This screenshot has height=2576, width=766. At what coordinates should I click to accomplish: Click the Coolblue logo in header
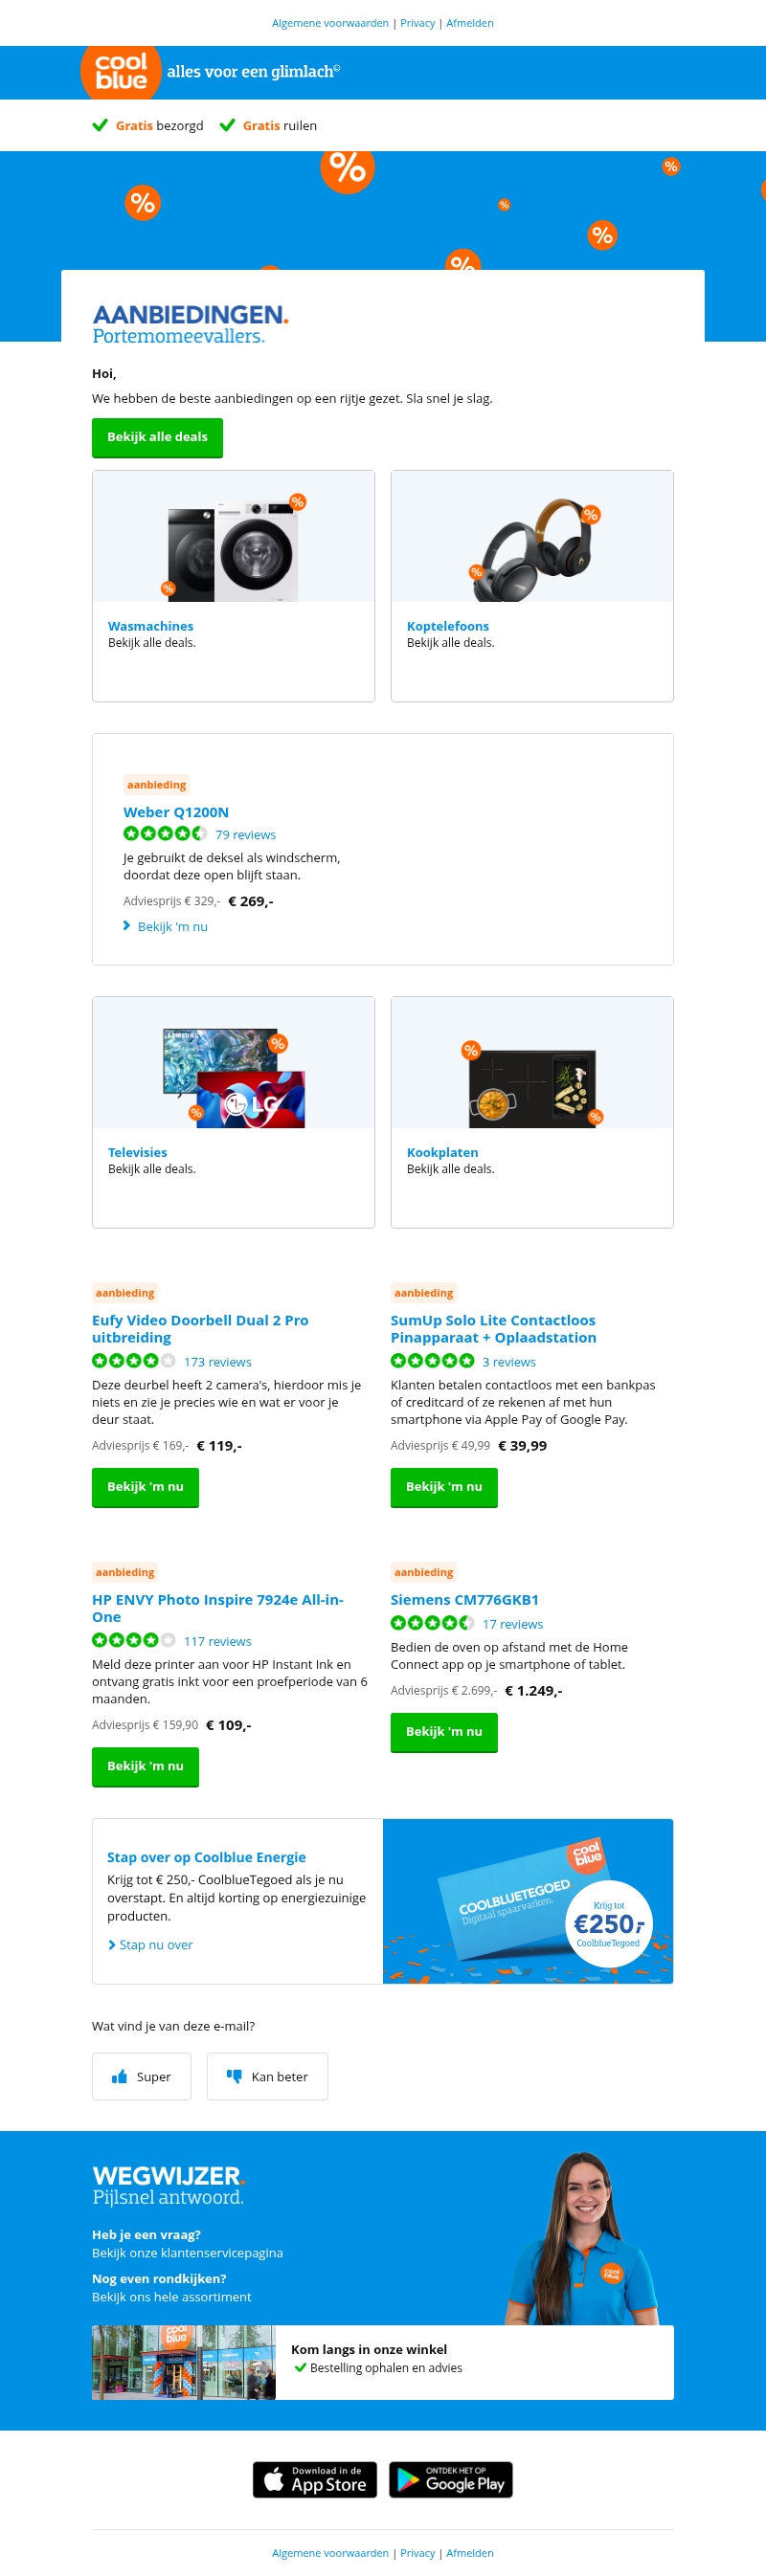point(121,72)
